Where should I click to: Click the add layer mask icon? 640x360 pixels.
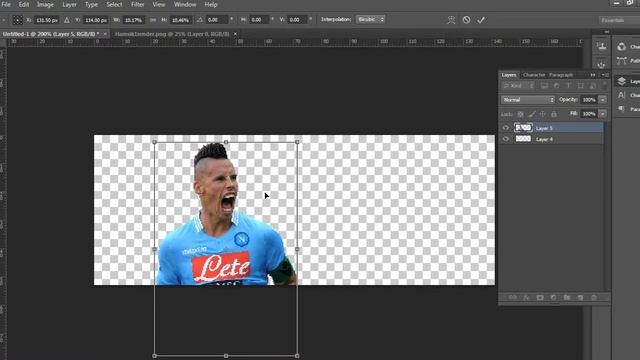point(540,298)
